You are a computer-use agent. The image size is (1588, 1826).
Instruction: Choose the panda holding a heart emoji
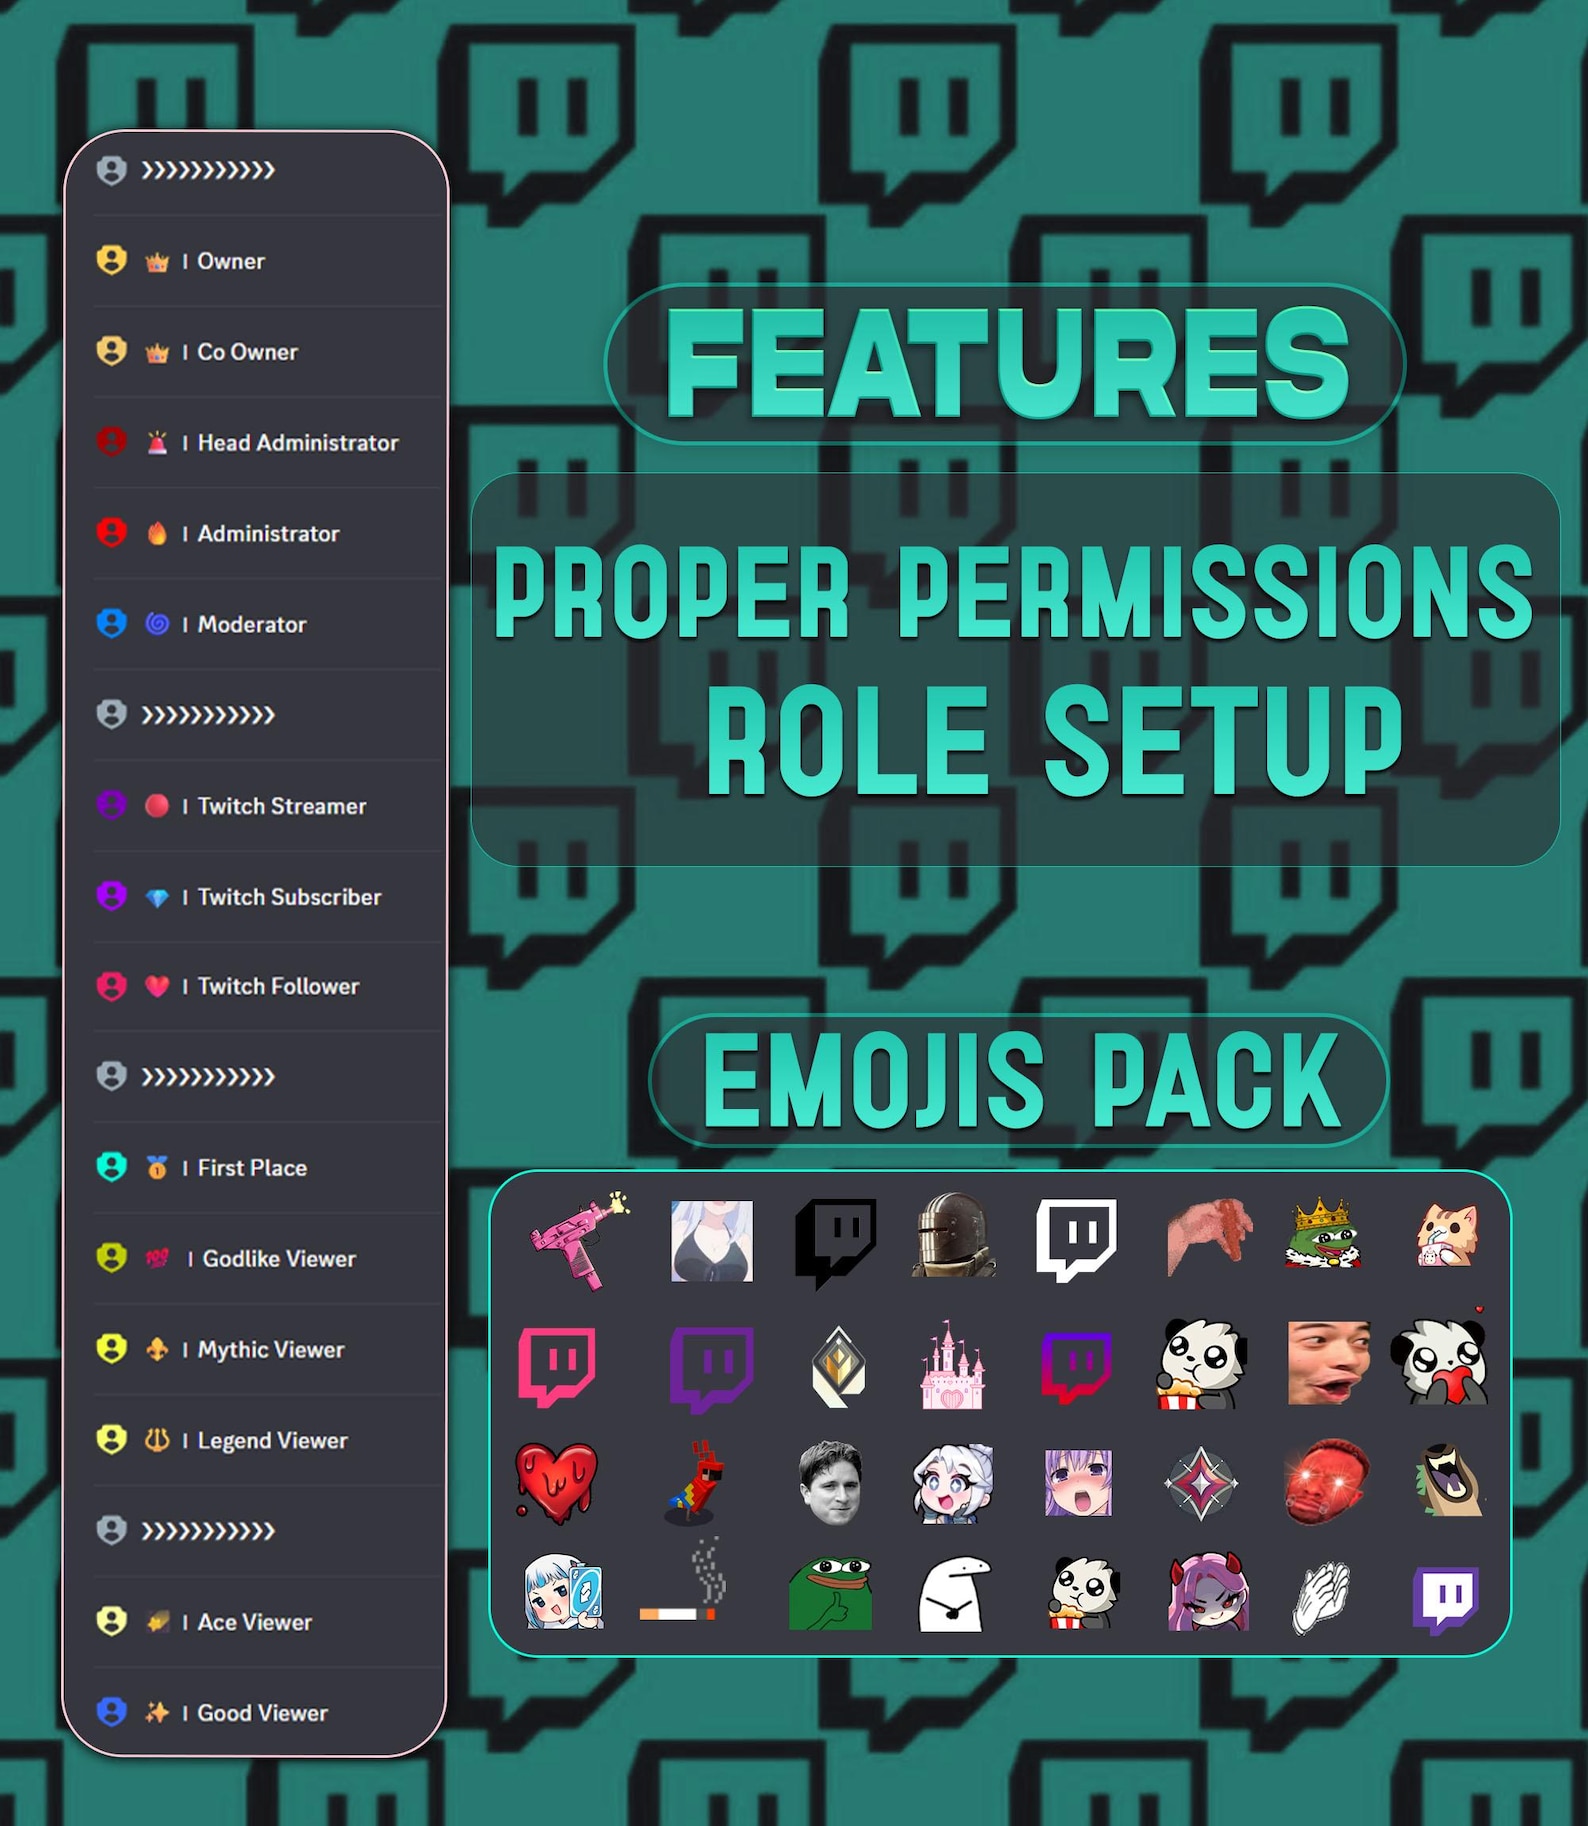coord(1440,1357)
